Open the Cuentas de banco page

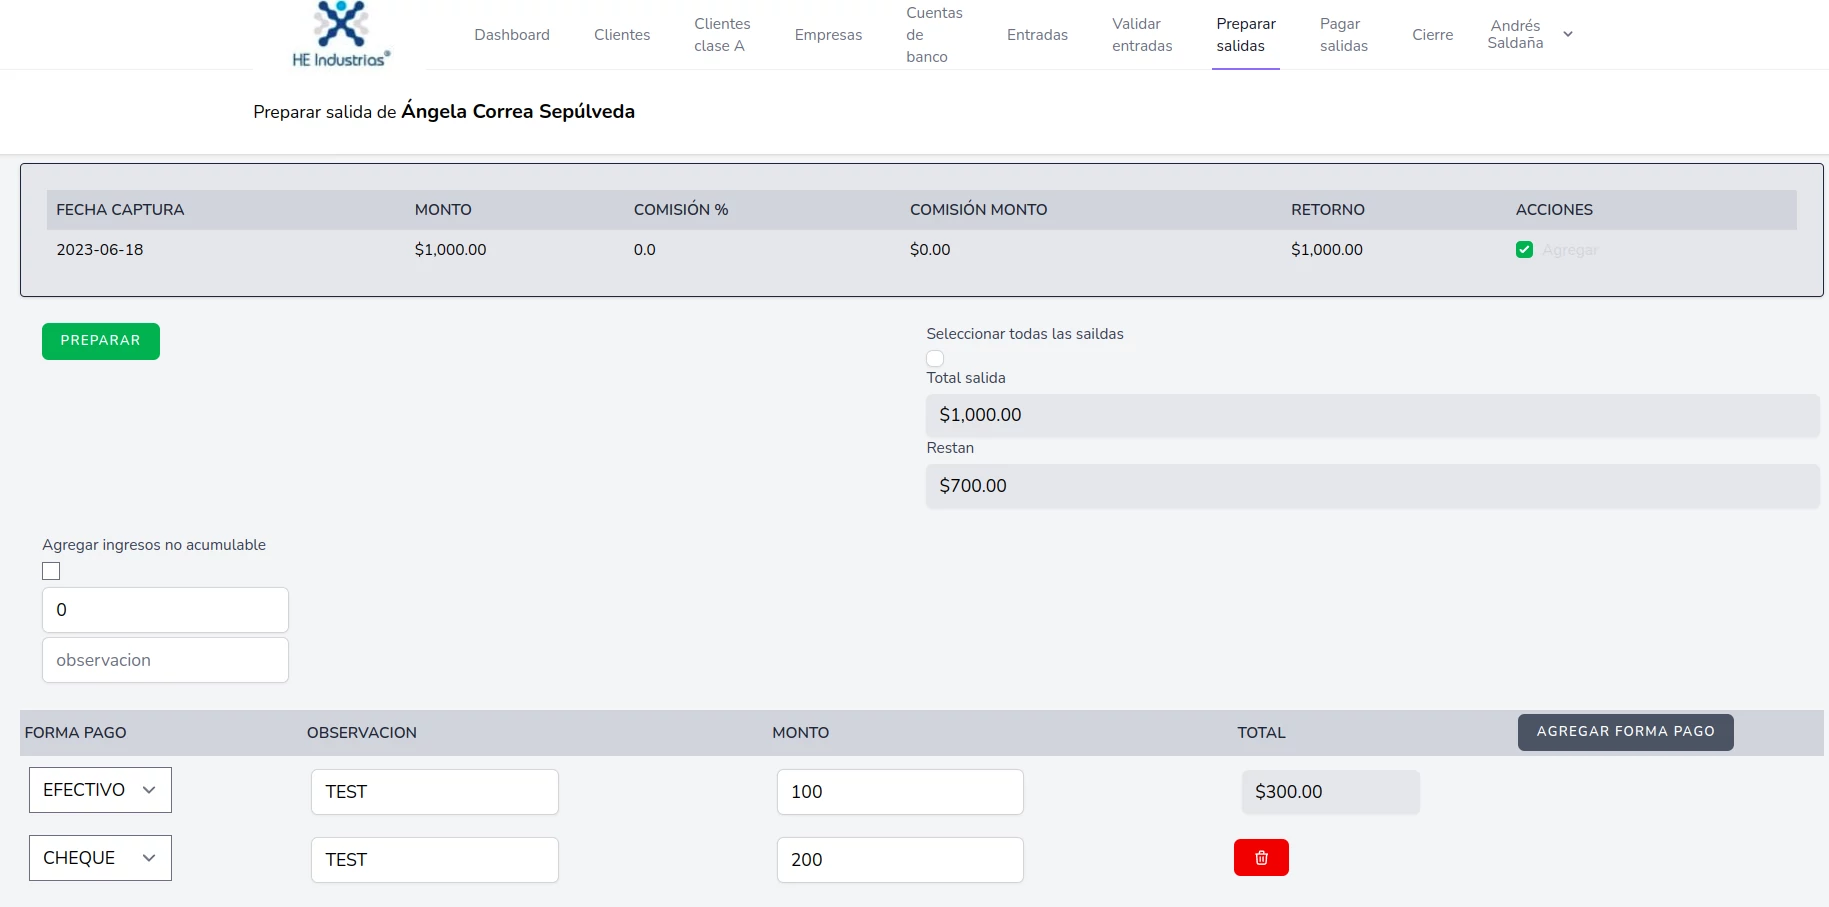(933, 35)
